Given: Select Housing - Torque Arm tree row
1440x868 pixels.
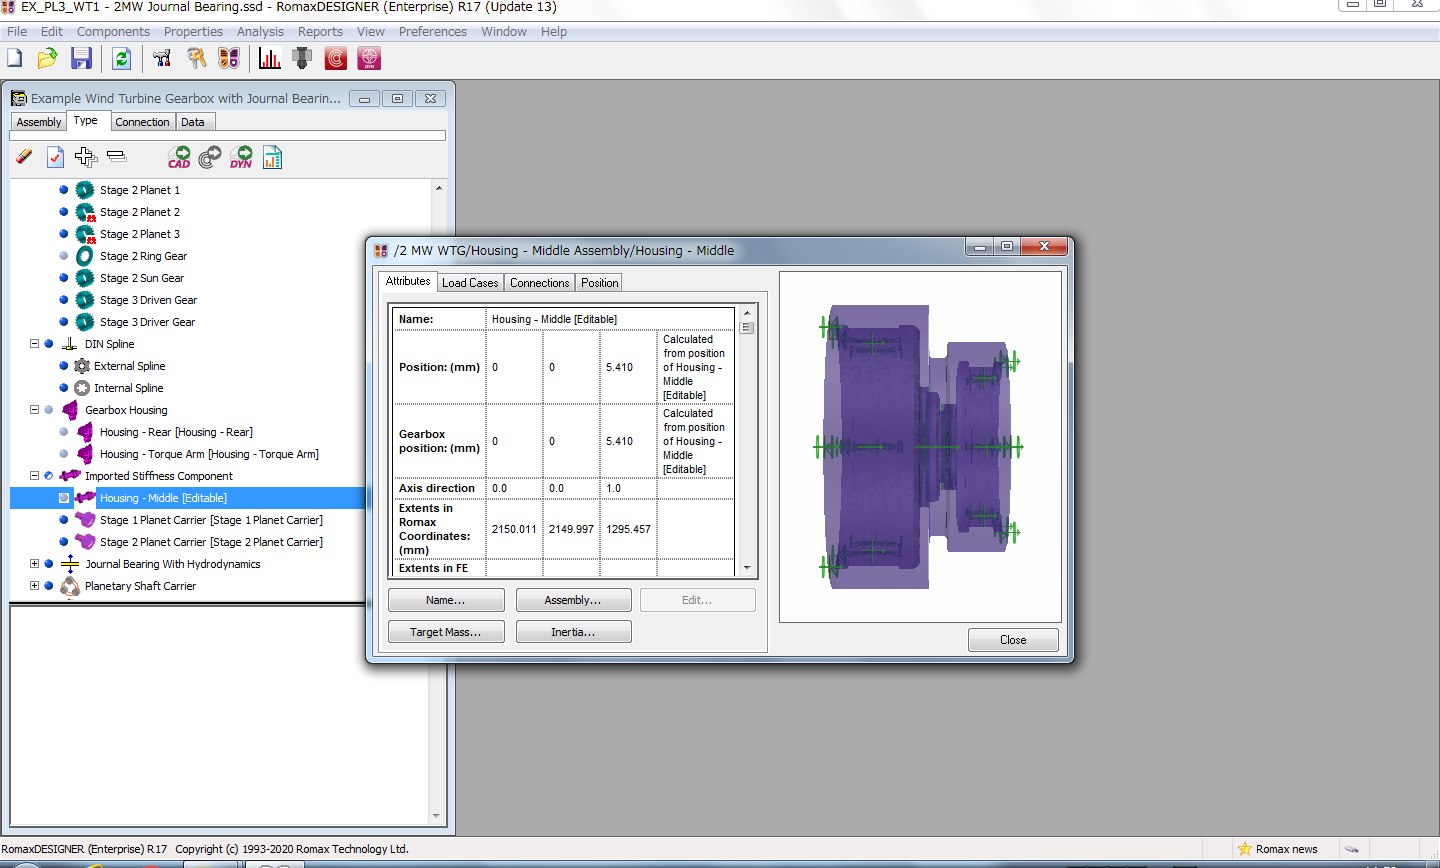Looking at the screenshot, I should 209,454.
